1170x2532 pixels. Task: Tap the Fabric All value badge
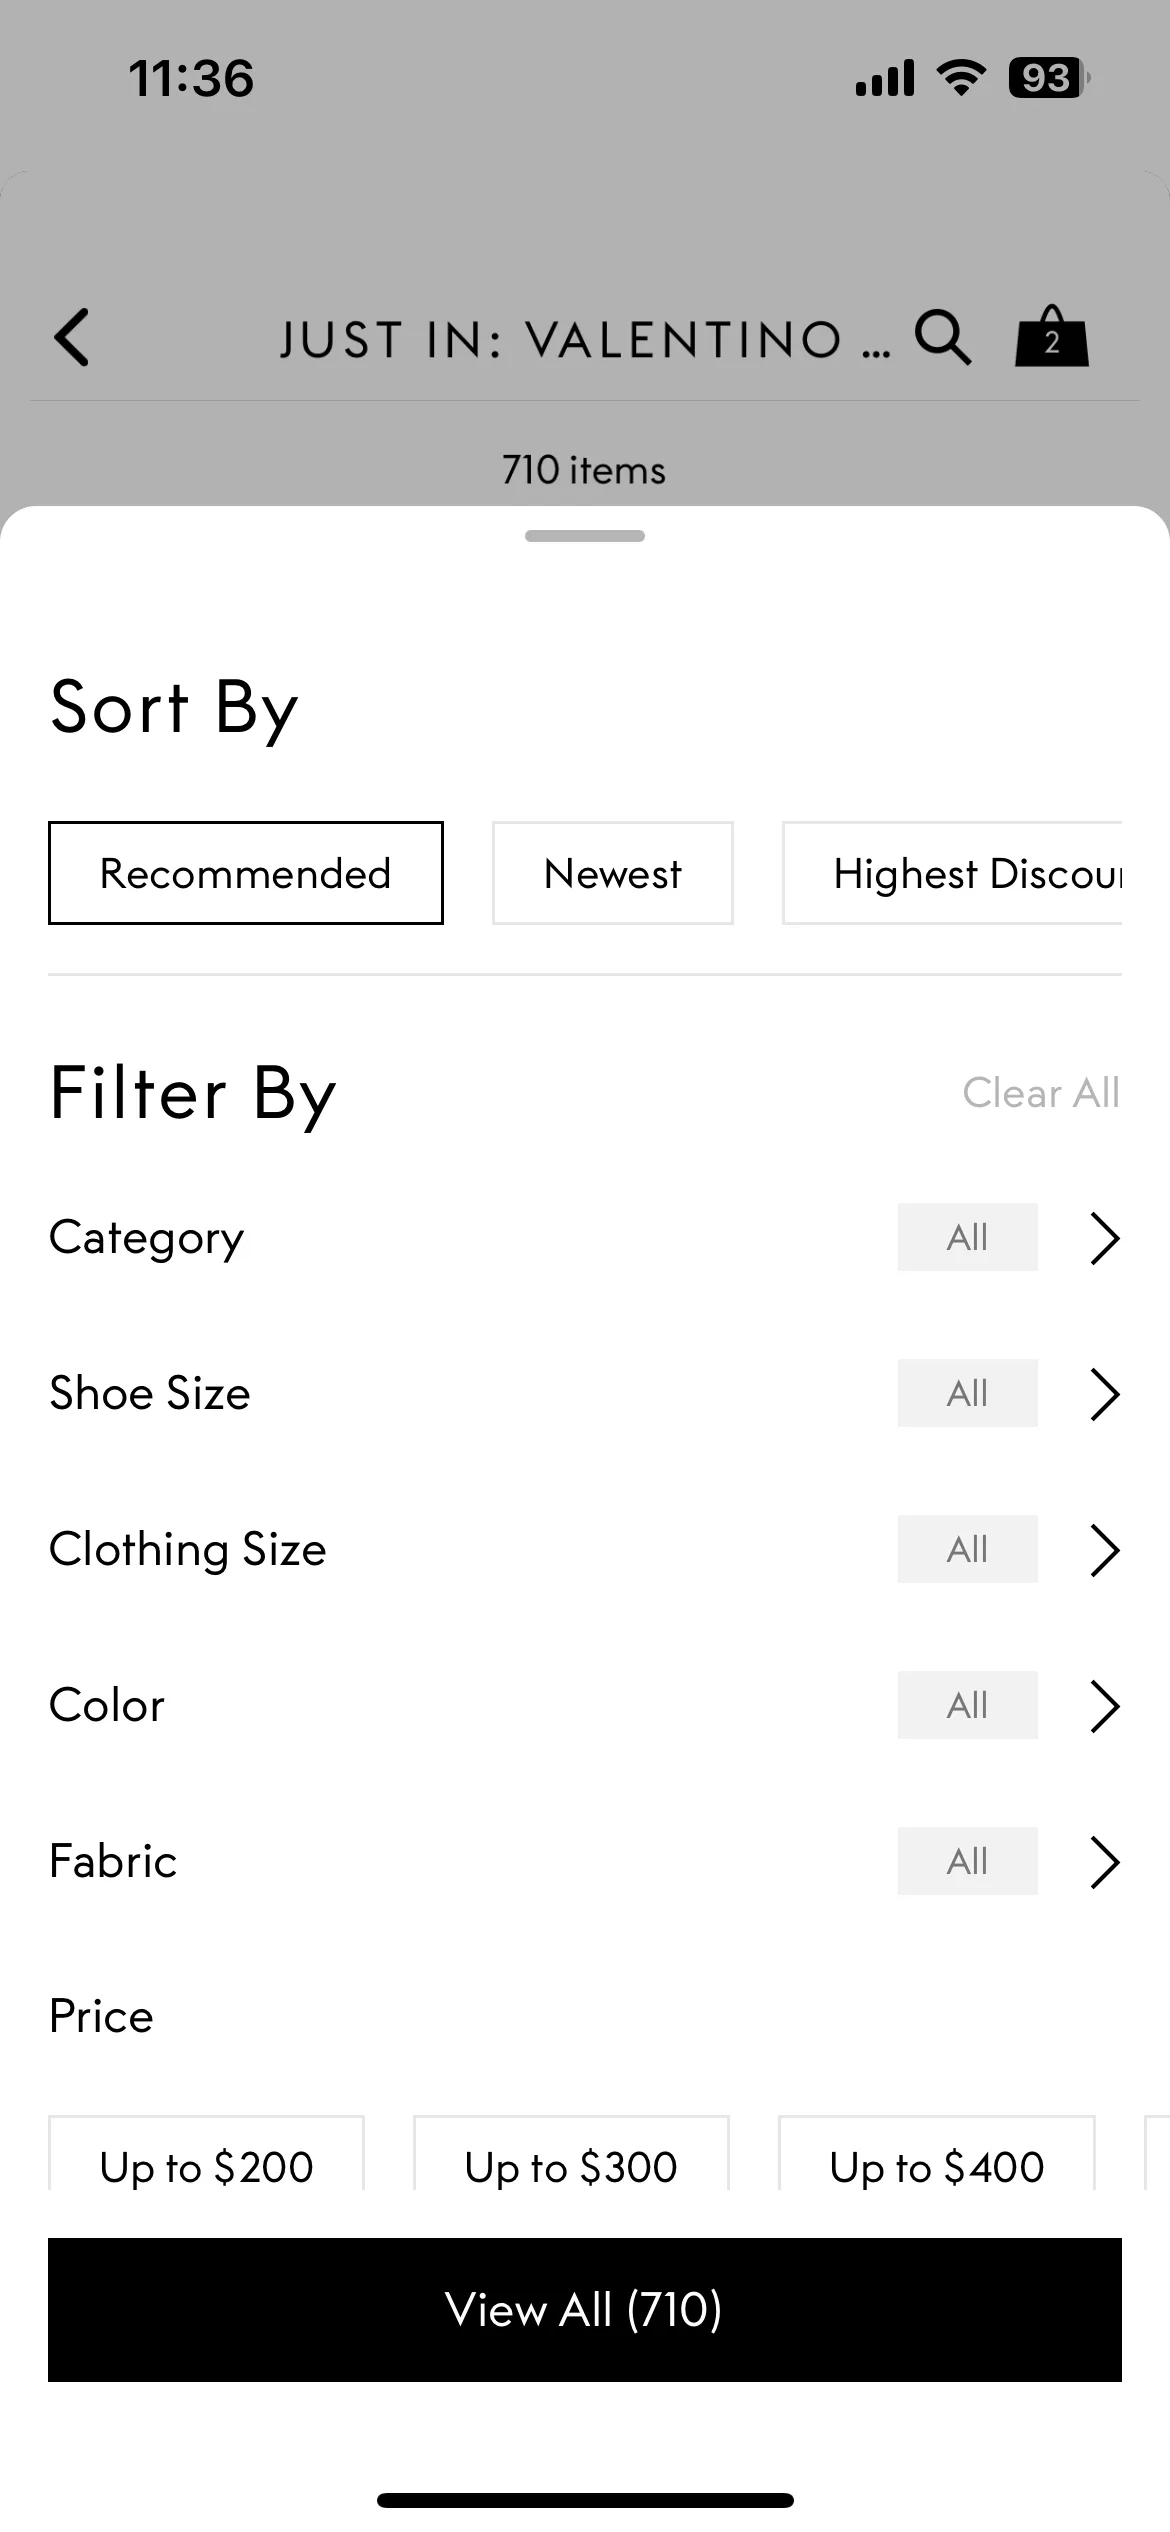[967, 1861]
